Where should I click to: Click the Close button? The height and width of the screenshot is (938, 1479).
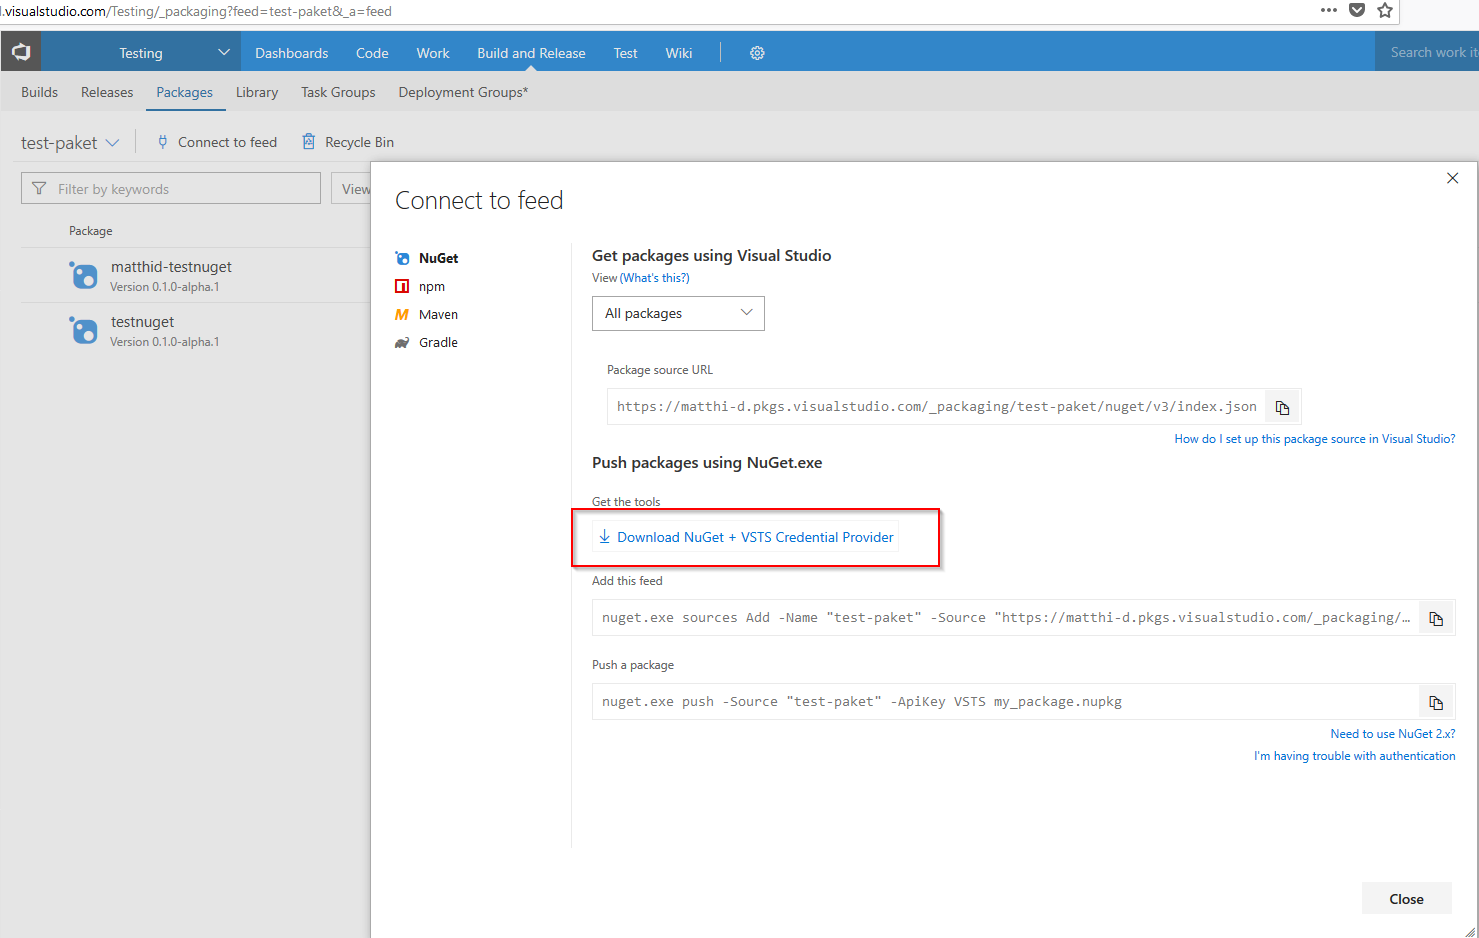(x=1406, y=899)
